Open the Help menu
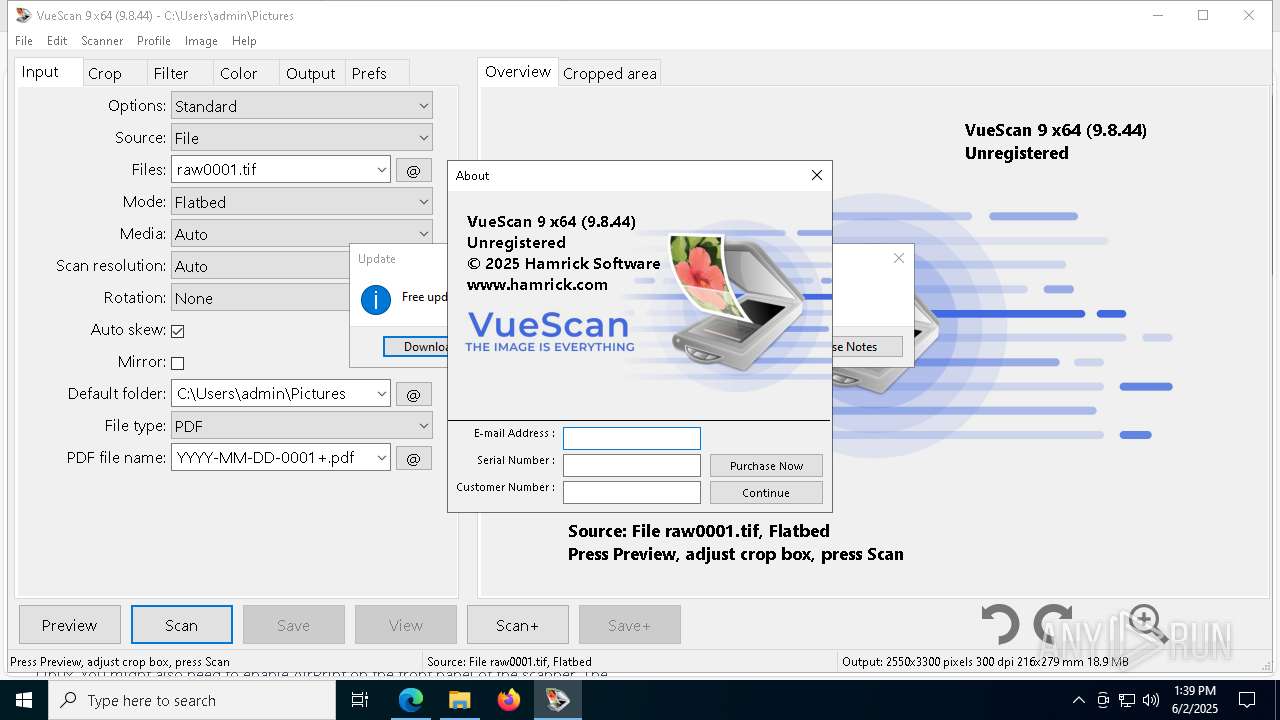This screenshot has height=720, width=1280. pos(244,41)
